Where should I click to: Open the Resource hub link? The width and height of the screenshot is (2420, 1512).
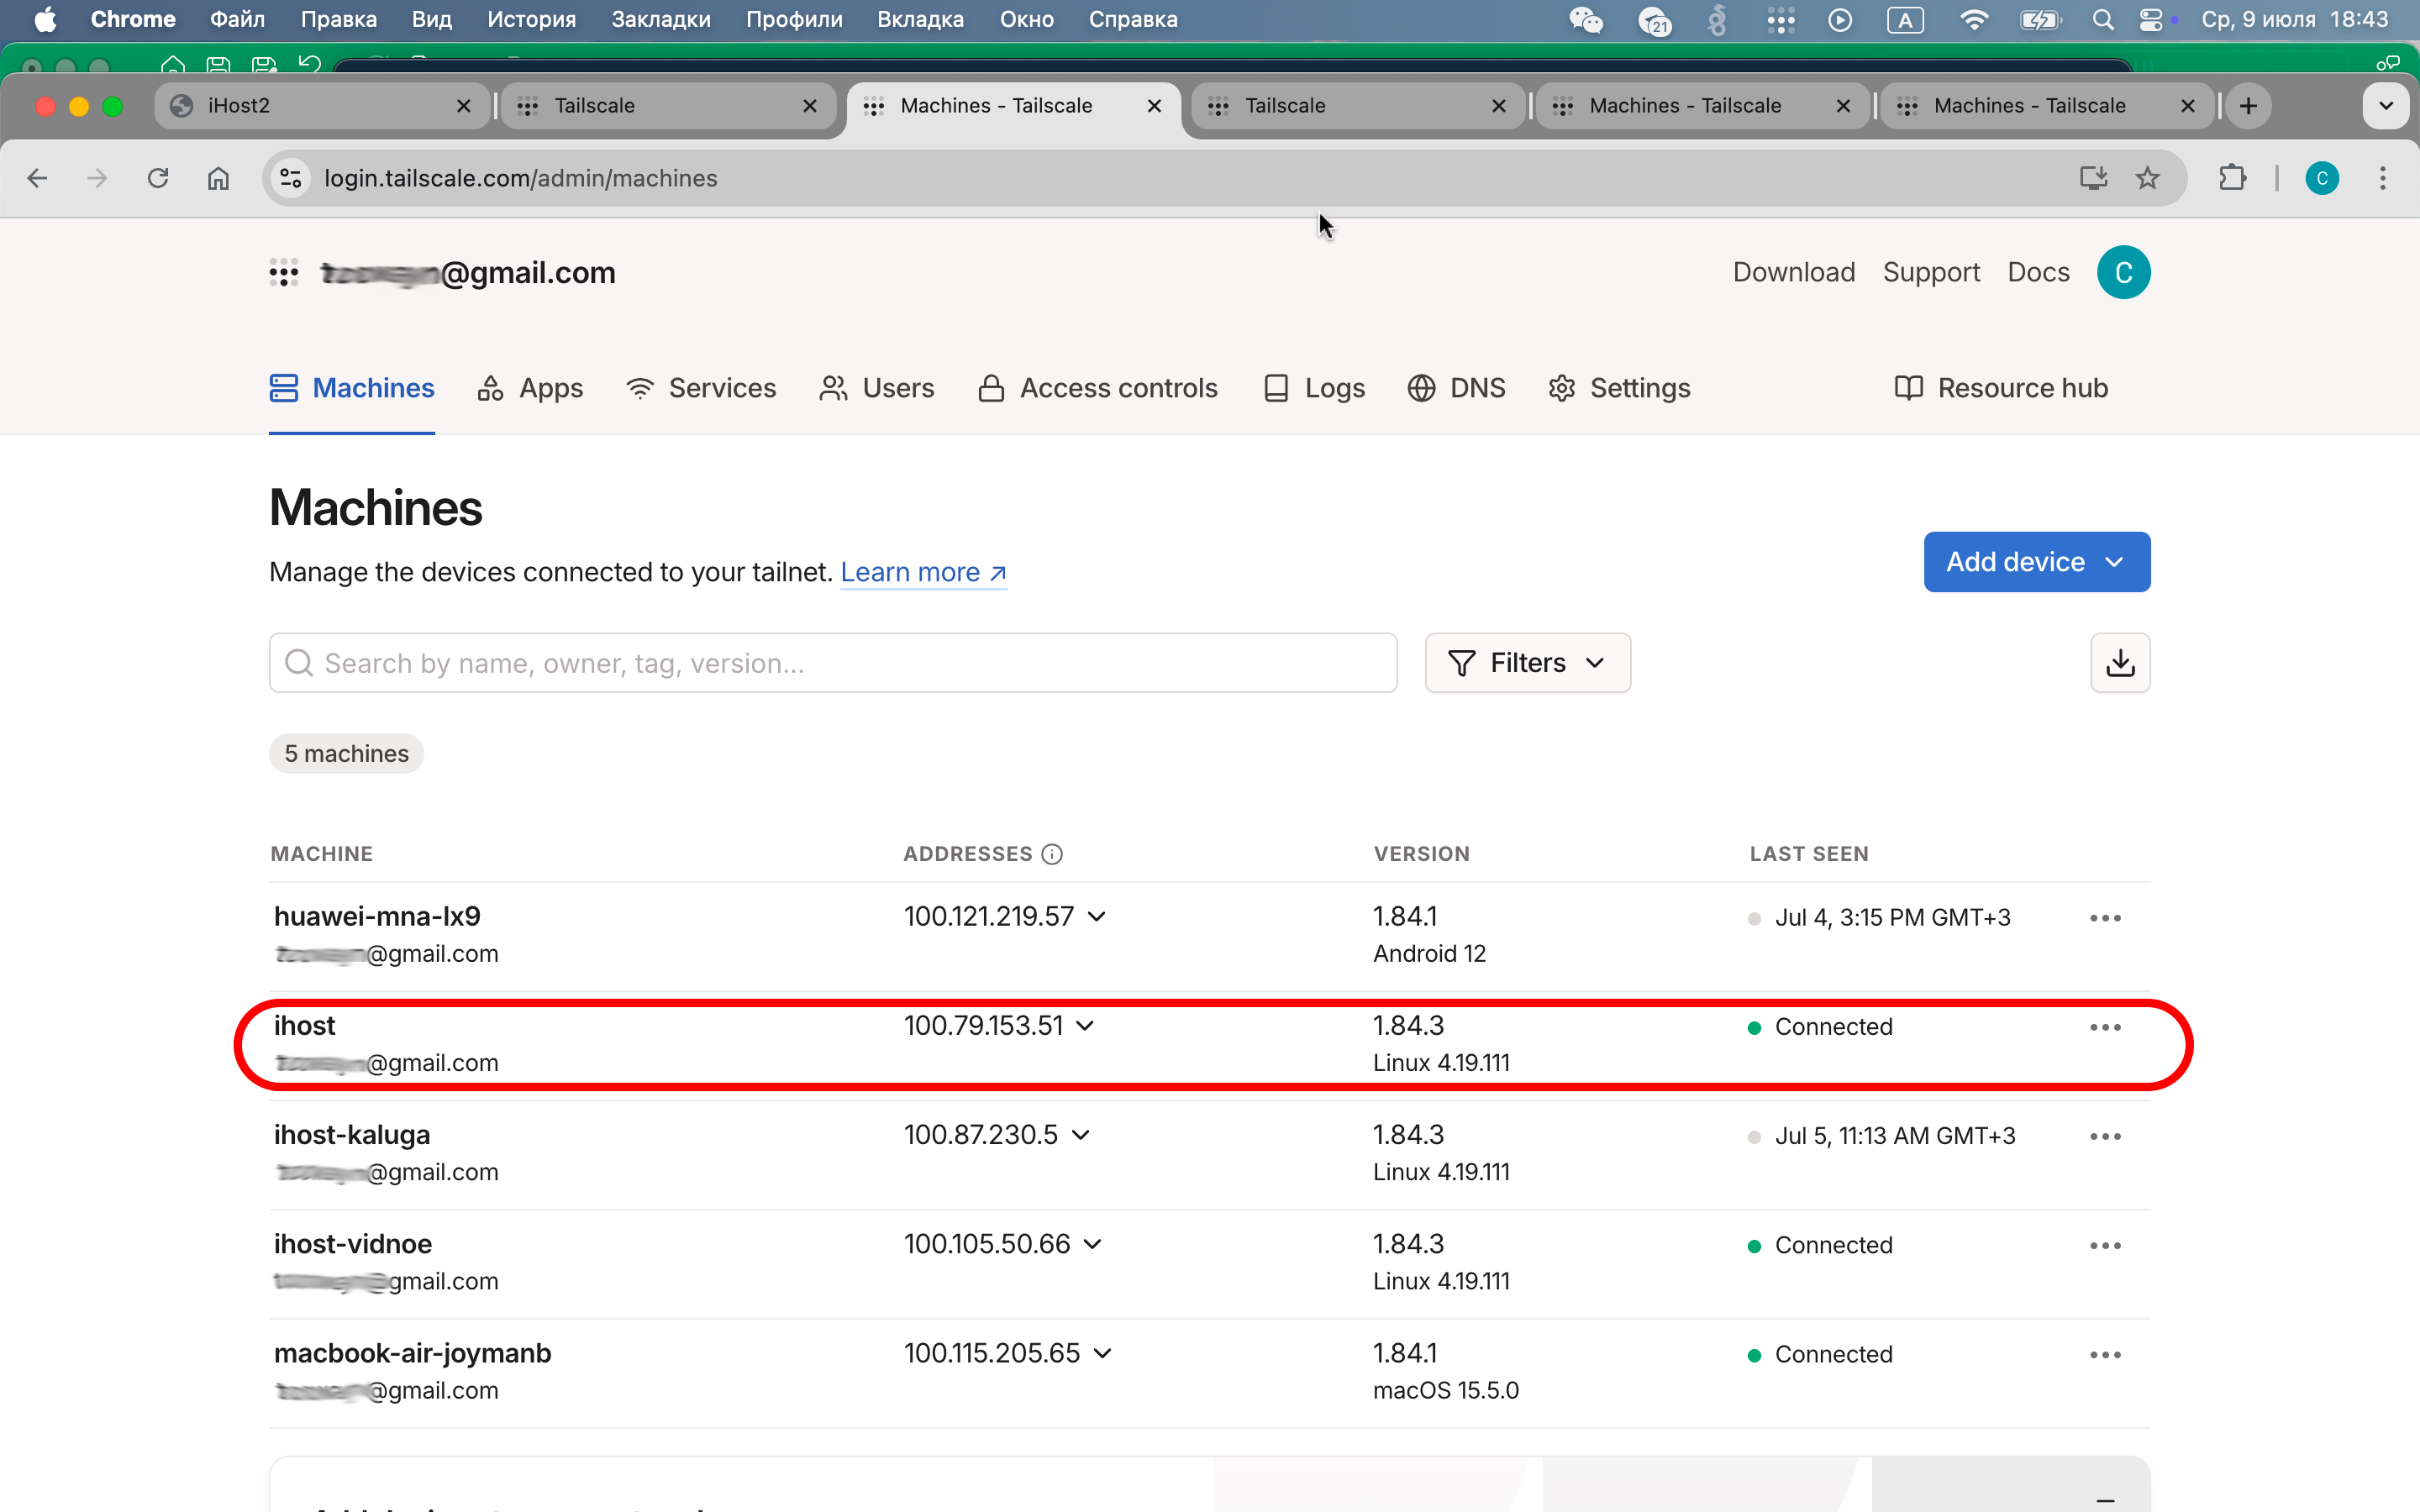pyautogui.click(x=2001, y=388)
